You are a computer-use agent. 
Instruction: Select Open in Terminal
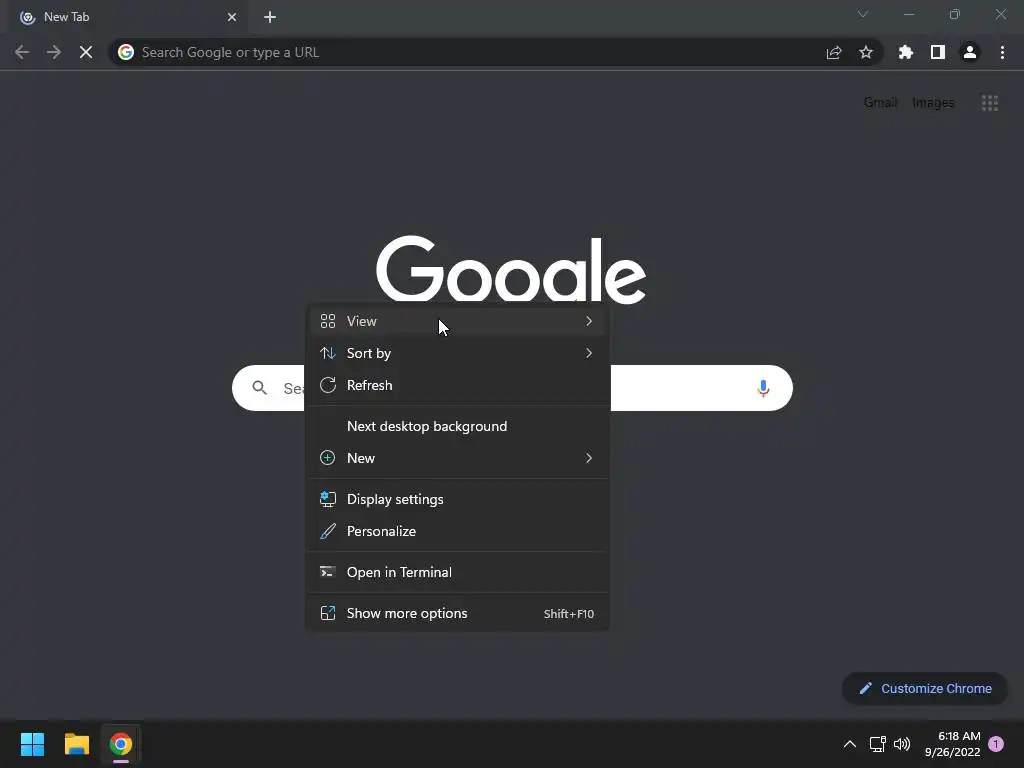(x=457, y=573)
